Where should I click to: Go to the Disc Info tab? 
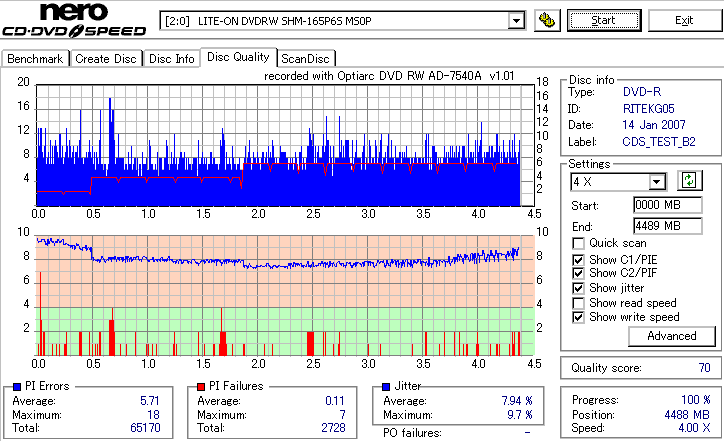click(171, 59)
